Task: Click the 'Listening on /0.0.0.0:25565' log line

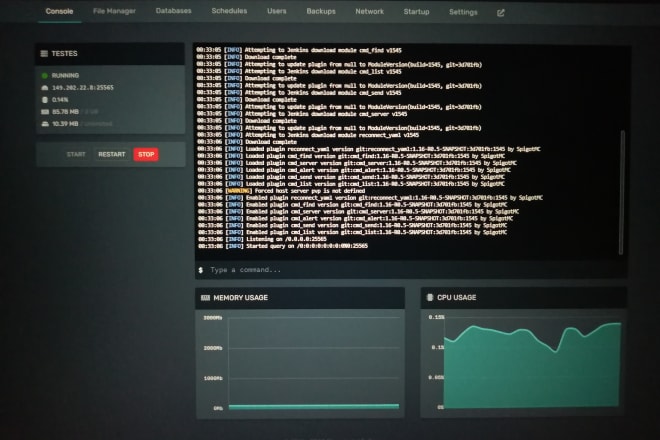Action: tap(262, 239)
